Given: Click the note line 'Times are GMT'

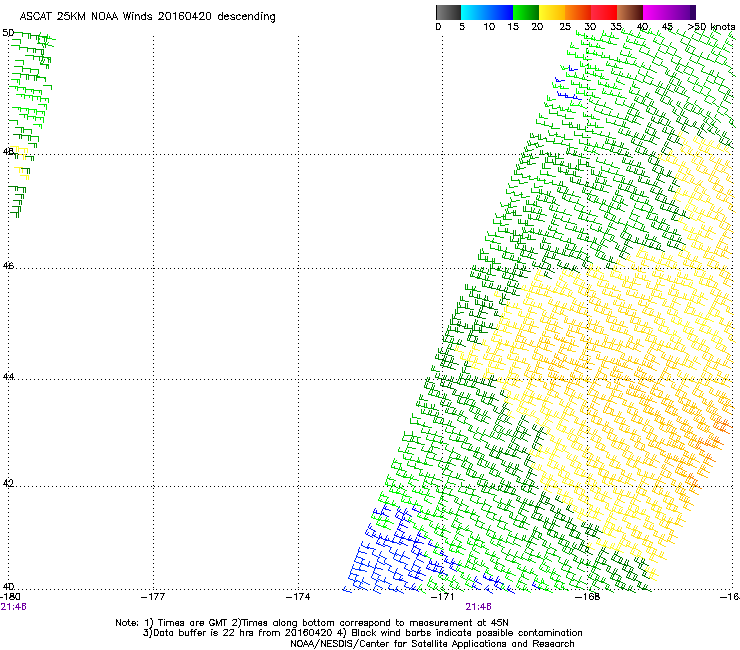Looking at the screenshot, I should [x=193, y=623].
